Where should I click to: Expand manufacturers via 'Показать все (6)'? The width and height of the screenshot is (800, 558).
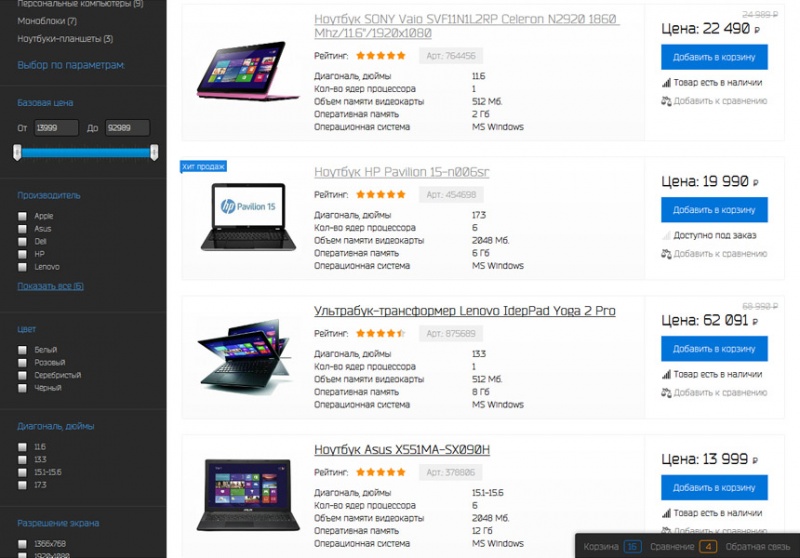(51, 286)
